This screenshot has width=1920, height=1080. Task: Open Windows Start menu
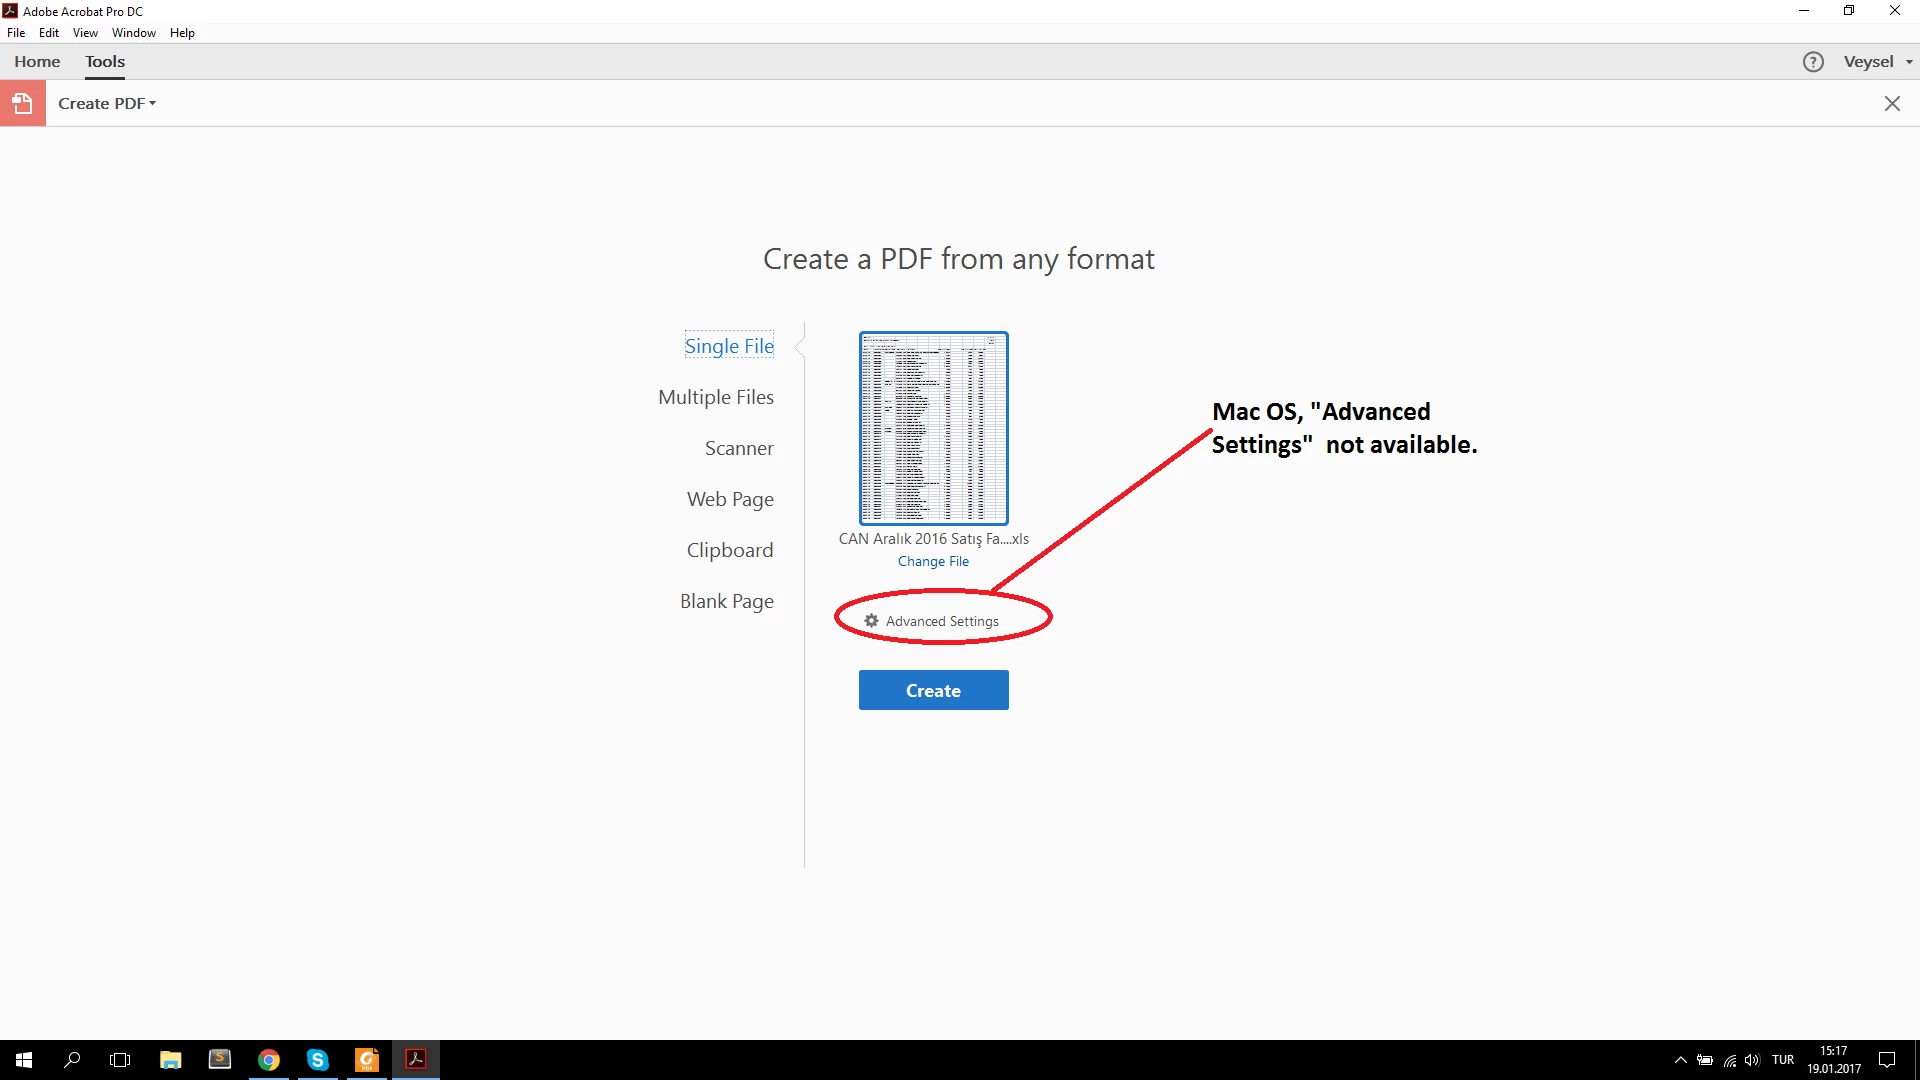point(24,1060)
